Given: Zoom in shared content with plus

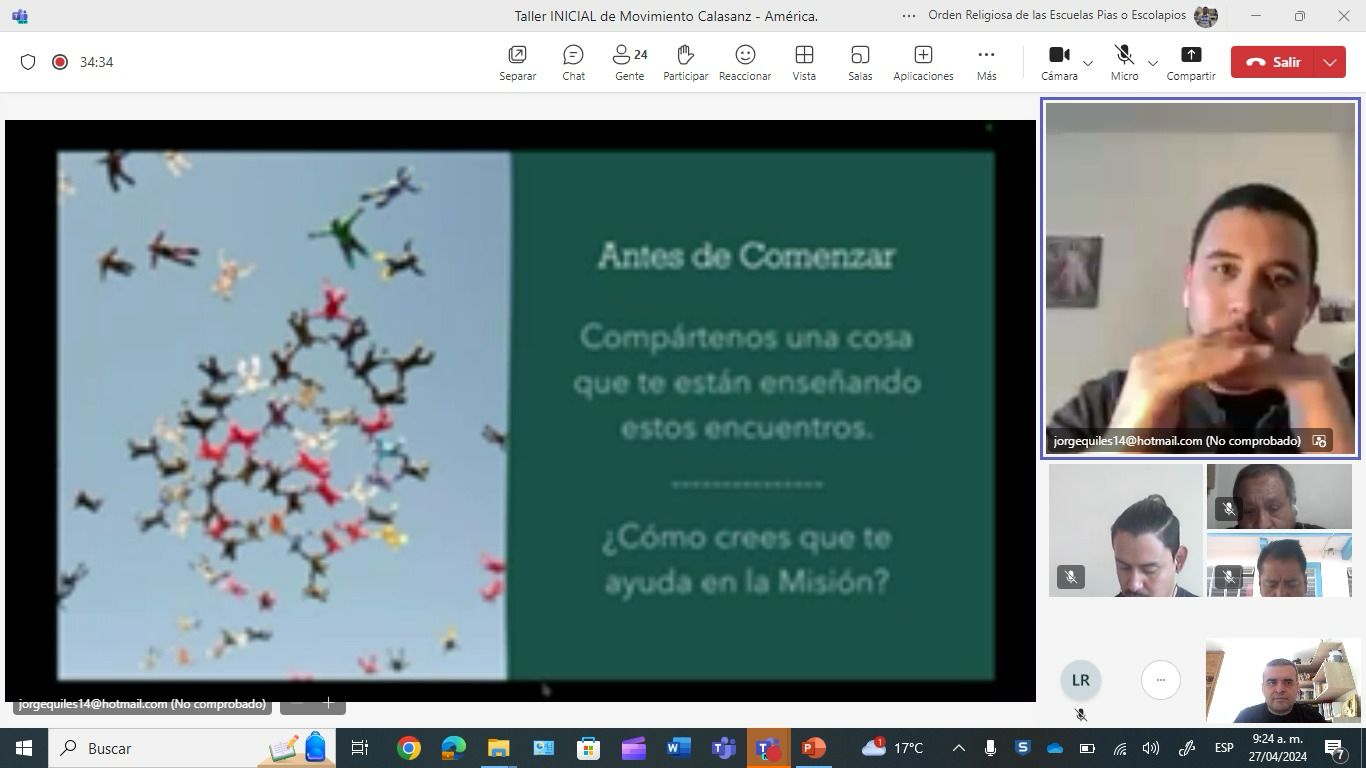Looking at the screenshot, I should (x=328, y=703).
